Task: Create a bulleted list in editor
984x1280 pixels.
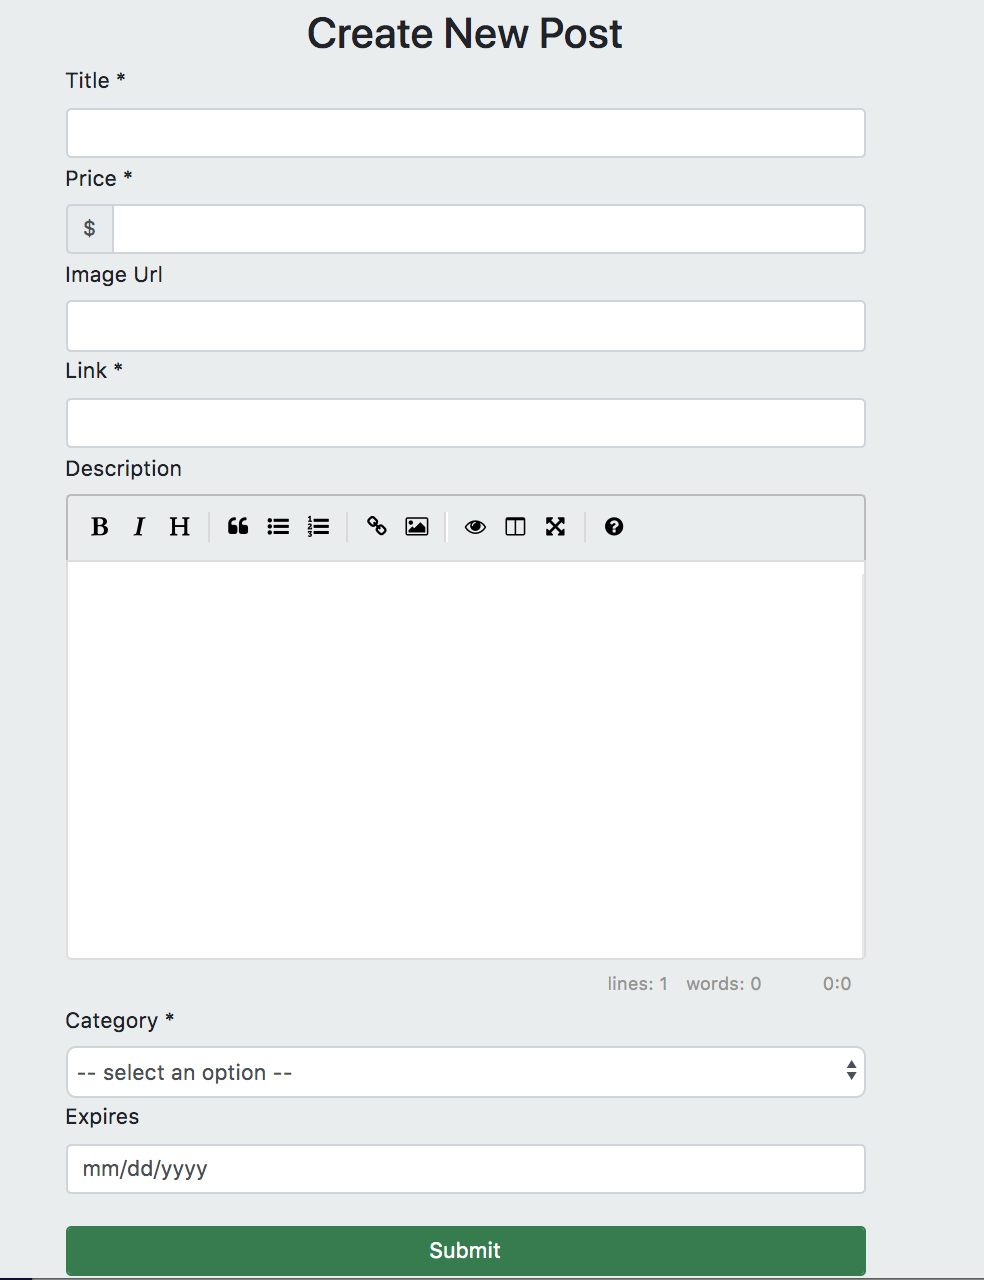Action: (x=278, y=527)
